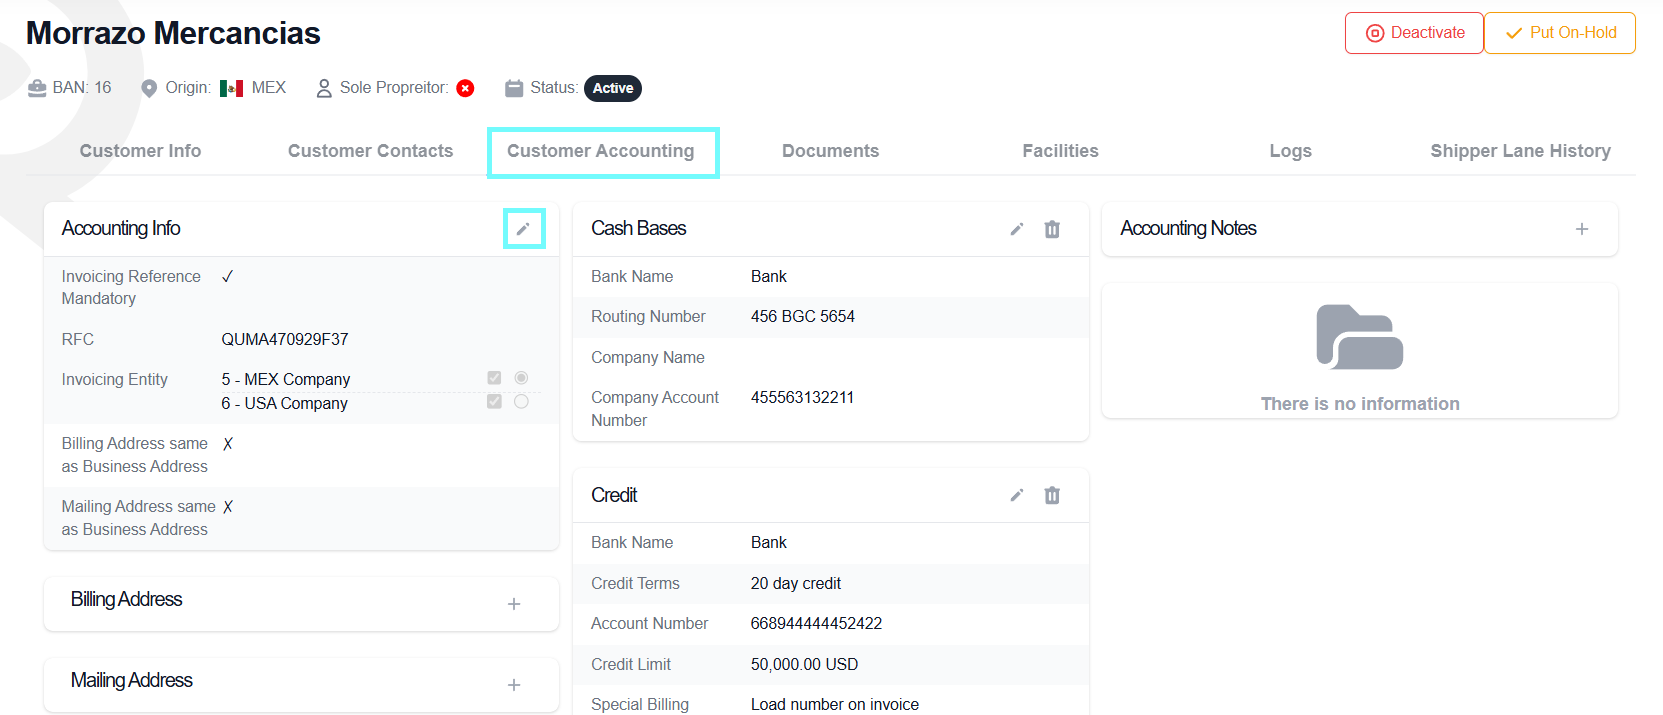Edit the Cash Bases card
The height and width of the screenshot is (715, 1663).
click(x=1017, y=229)
